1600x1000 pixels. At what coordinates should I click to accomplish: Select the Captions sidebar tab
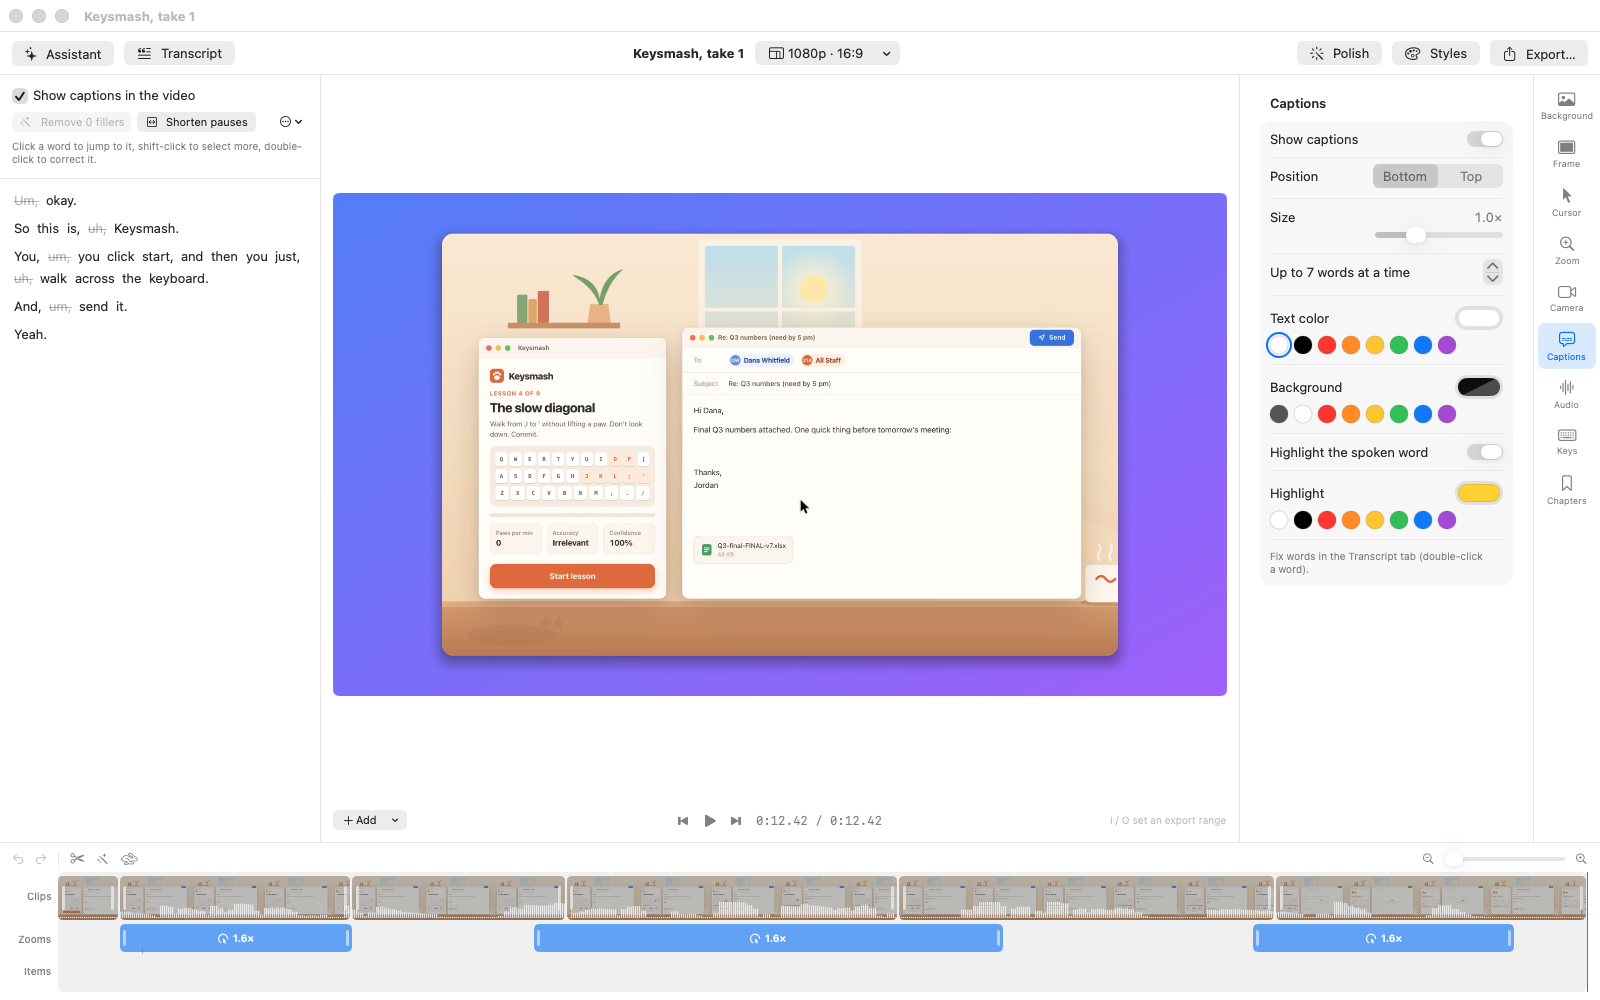[1566, 346]
